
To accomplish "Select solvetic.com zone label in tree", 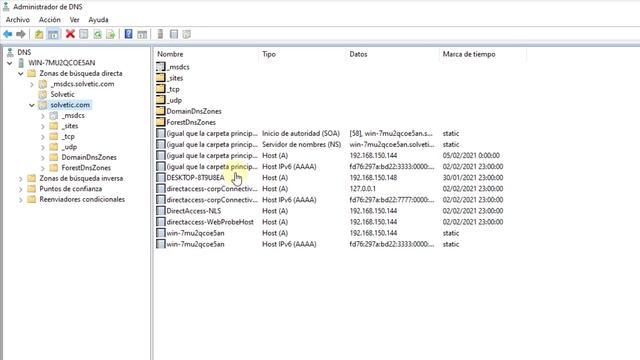I will pyautogui.click(x=70, y=105).
